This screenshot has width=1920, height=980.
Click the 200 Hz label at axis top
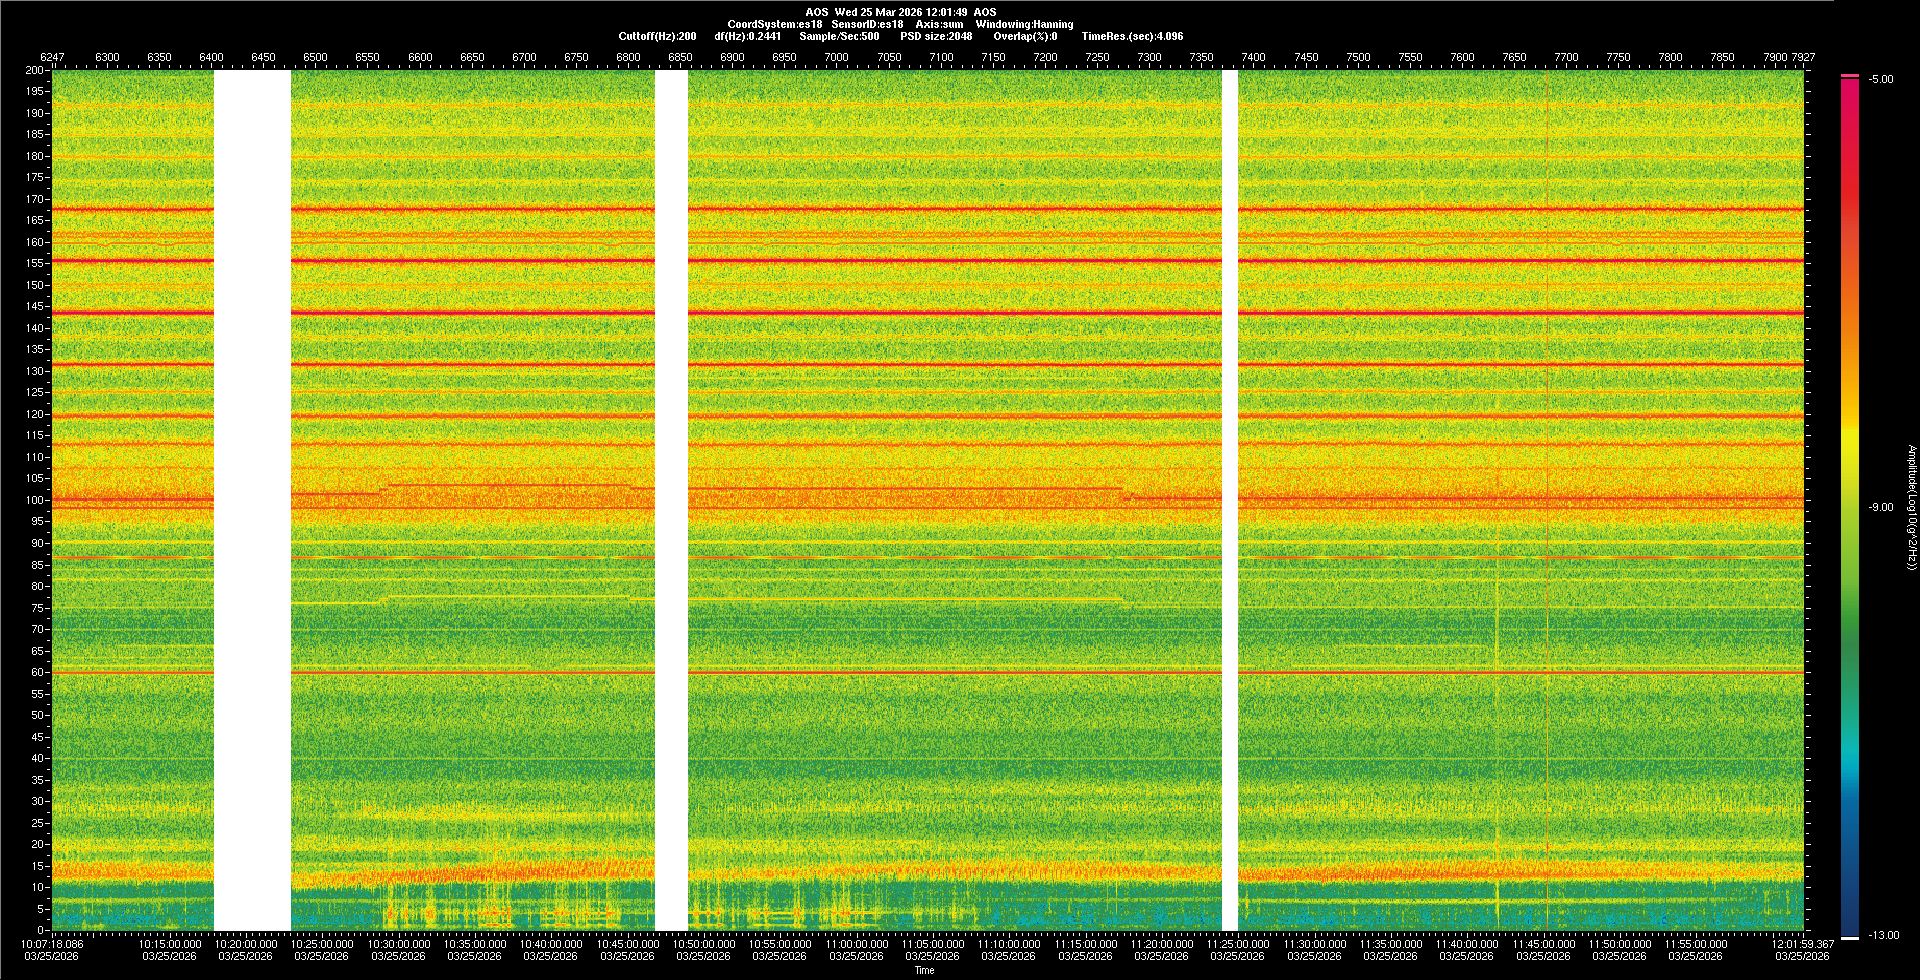pyautogui.click(x=35, y=70)
